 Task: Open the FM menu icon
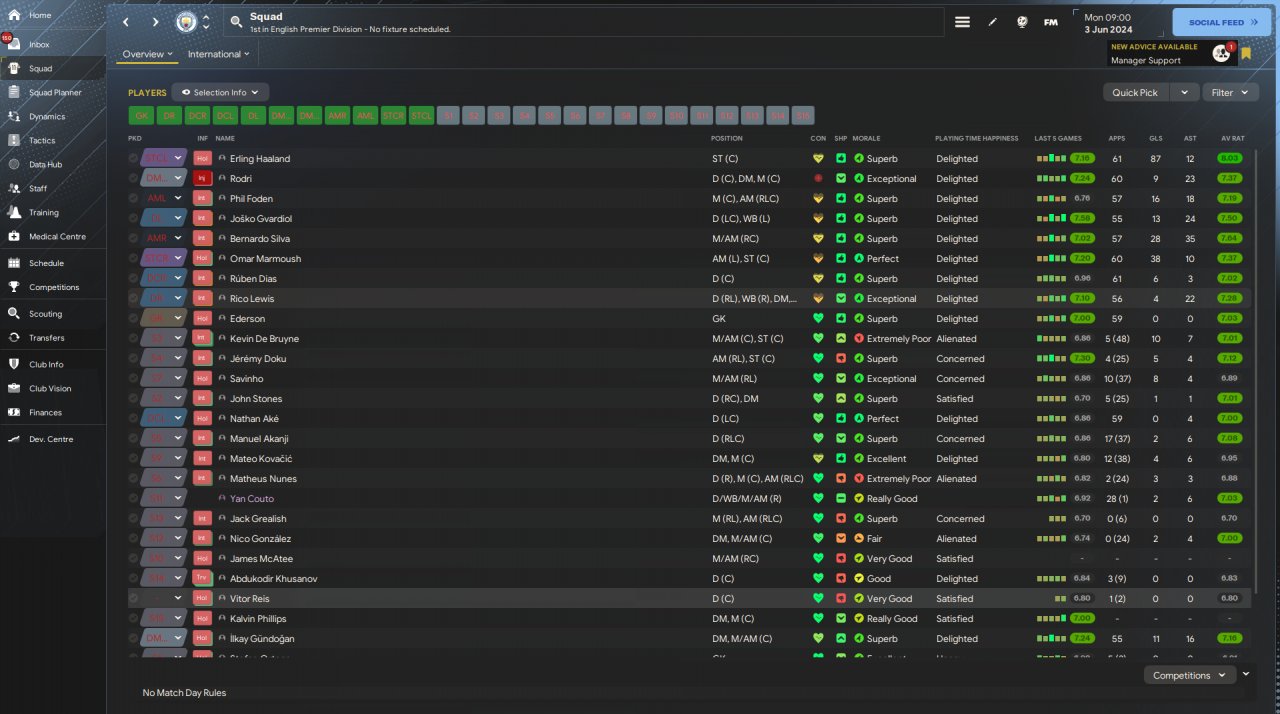[1051, 22]
